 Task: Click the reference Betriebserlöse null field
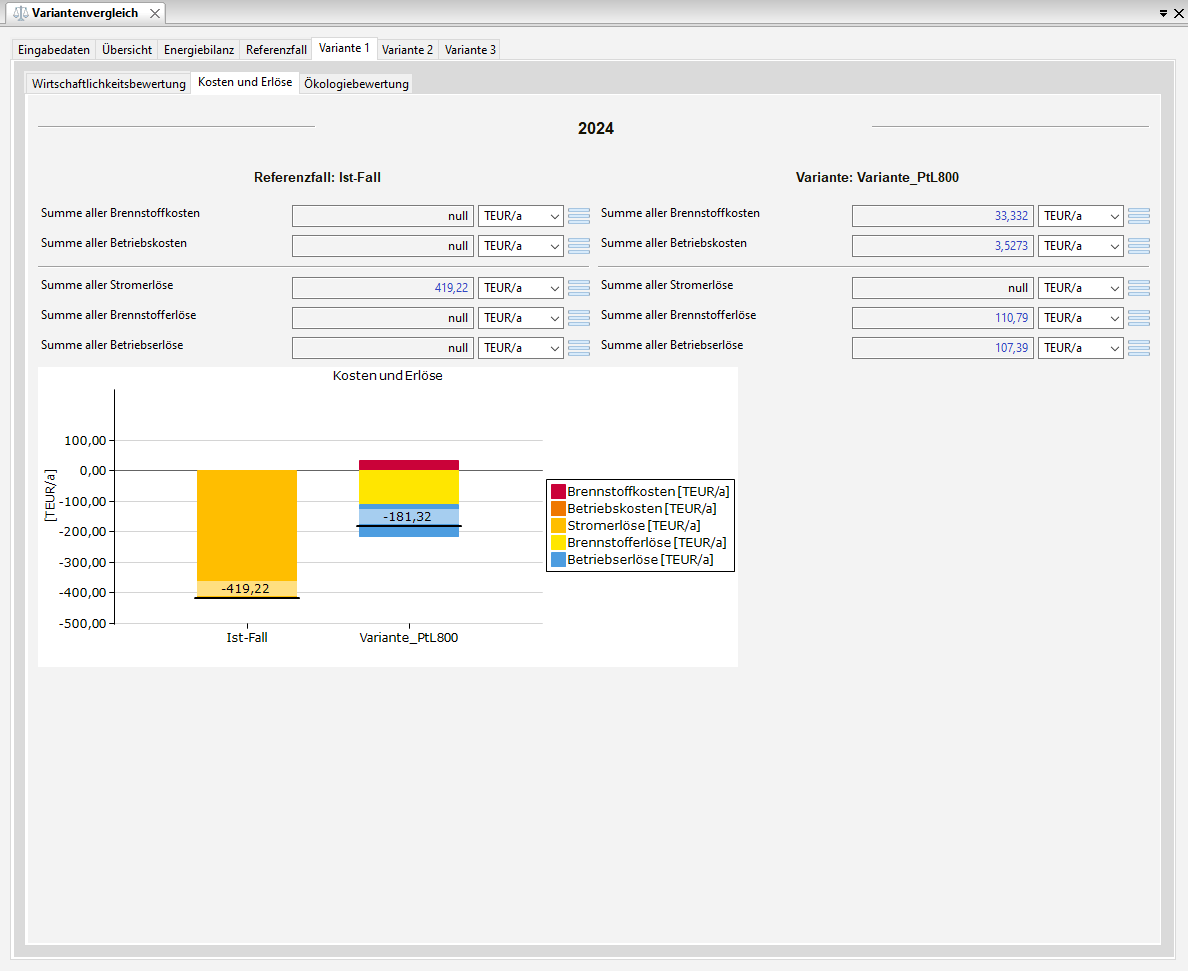click(x=383, y=348)
